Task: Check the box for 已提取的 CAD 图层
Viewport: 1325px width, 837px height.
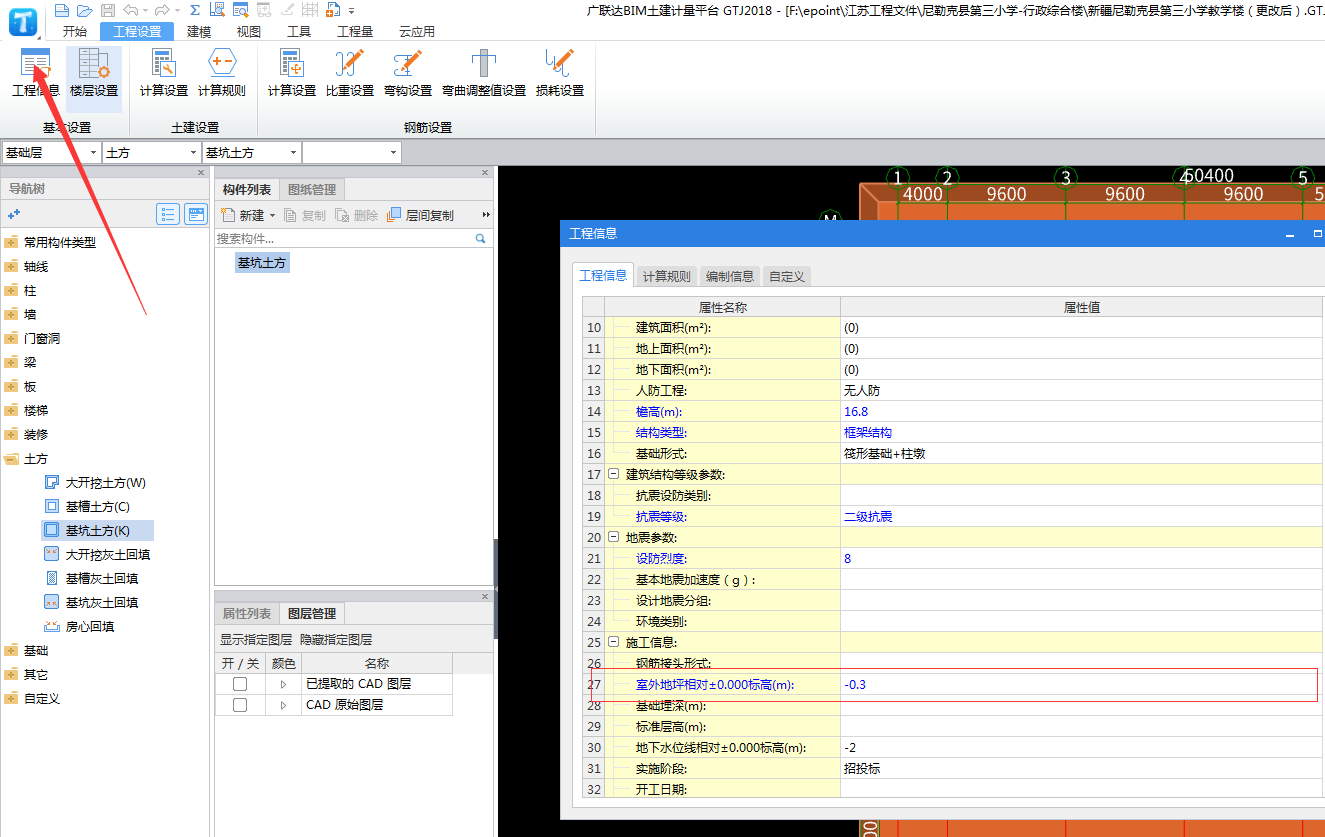Action: [x=240, y=684]
